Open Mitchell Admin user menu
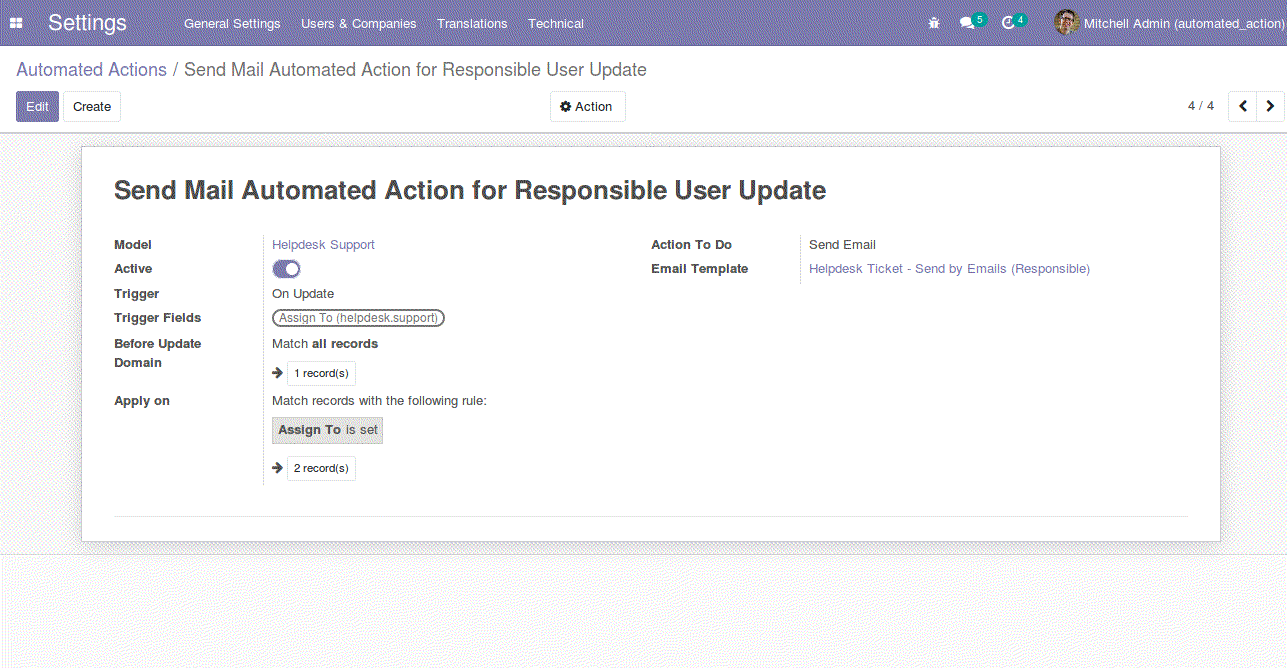 tap(1168, 23)
